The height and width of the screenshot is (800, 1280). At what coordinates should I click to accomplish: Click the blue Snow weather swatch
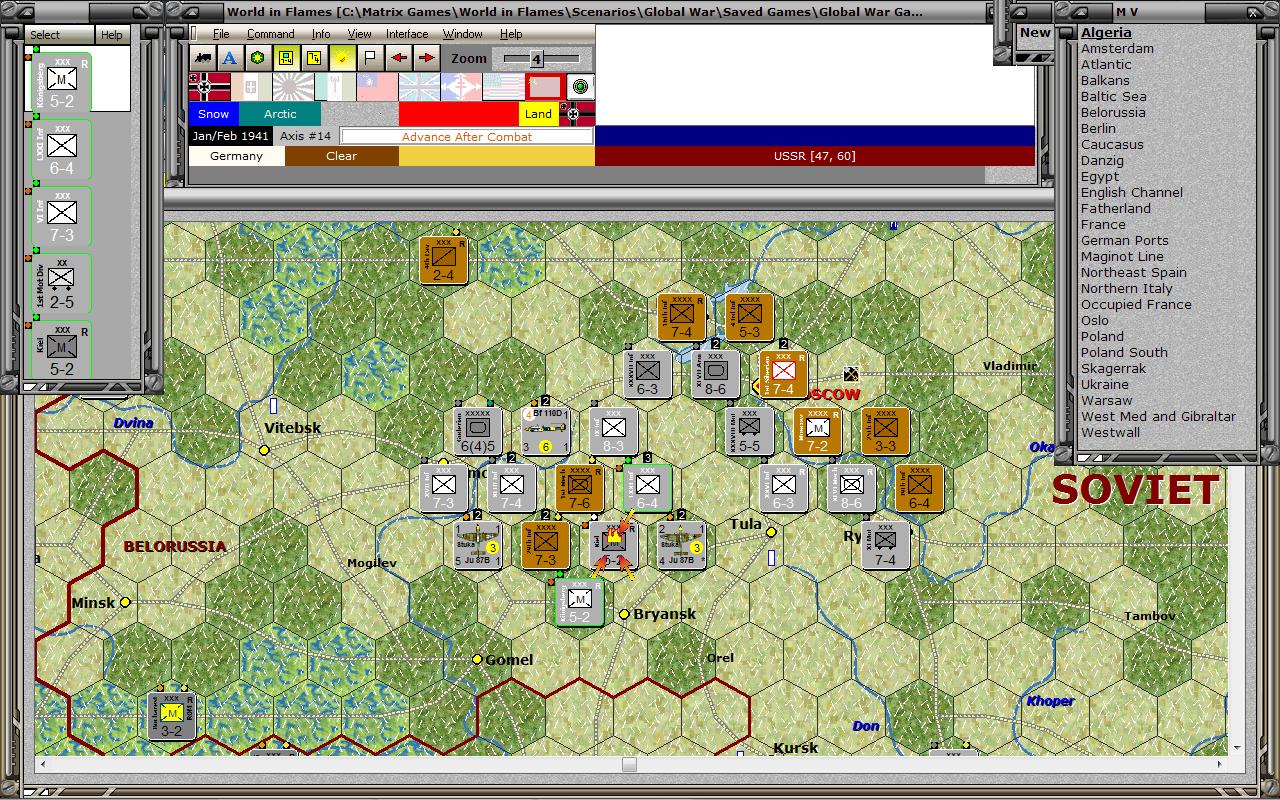click(x=213, y=114)
